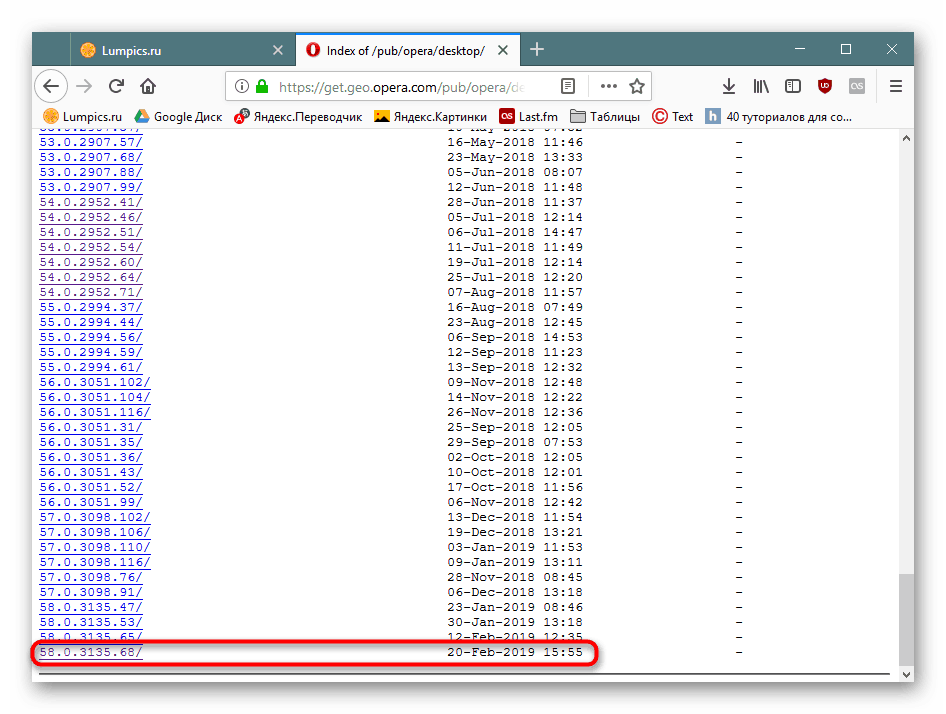Open folder 57.0.3098.106/
The image size is (946, 714).
94,532
